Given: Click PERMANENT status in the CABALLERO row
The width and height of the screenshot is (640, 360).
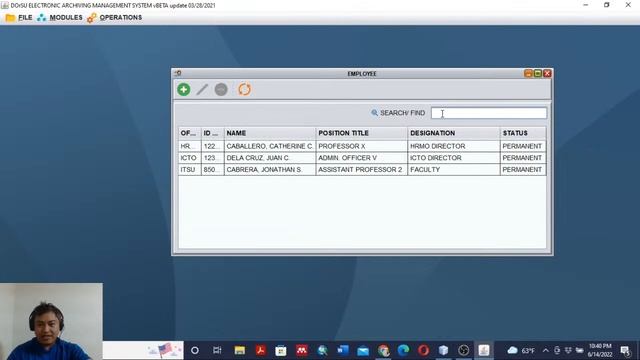Looking at the screenshot, I should [x=523, y=146].
